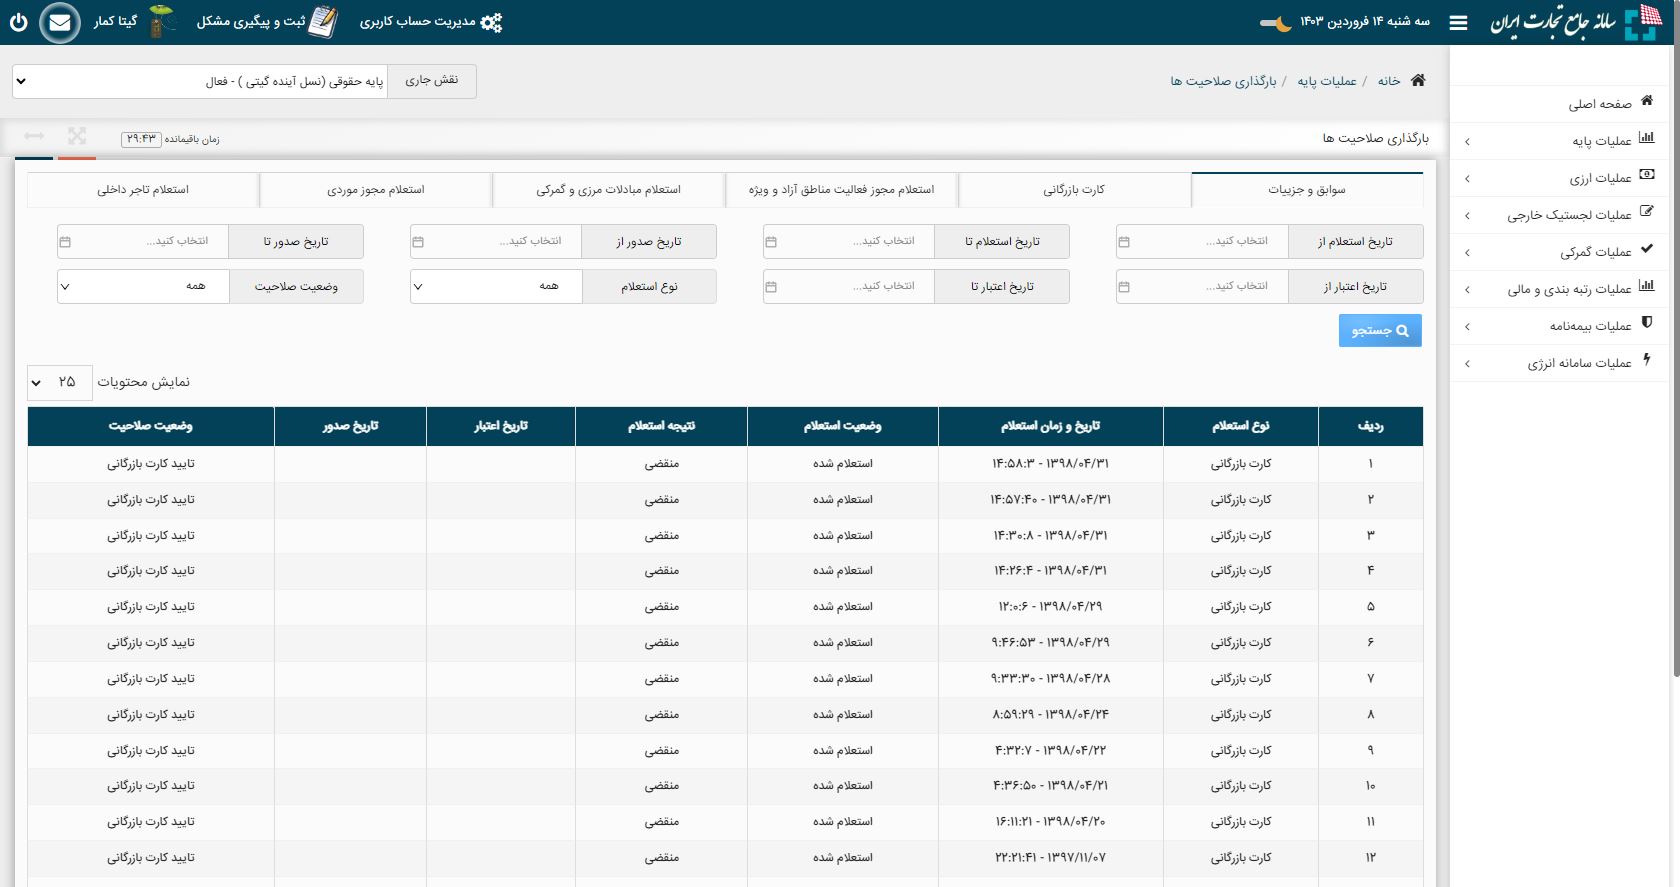Expand عملیات لجستیک خارجی sidebar menu

(x=1560, y=215)
